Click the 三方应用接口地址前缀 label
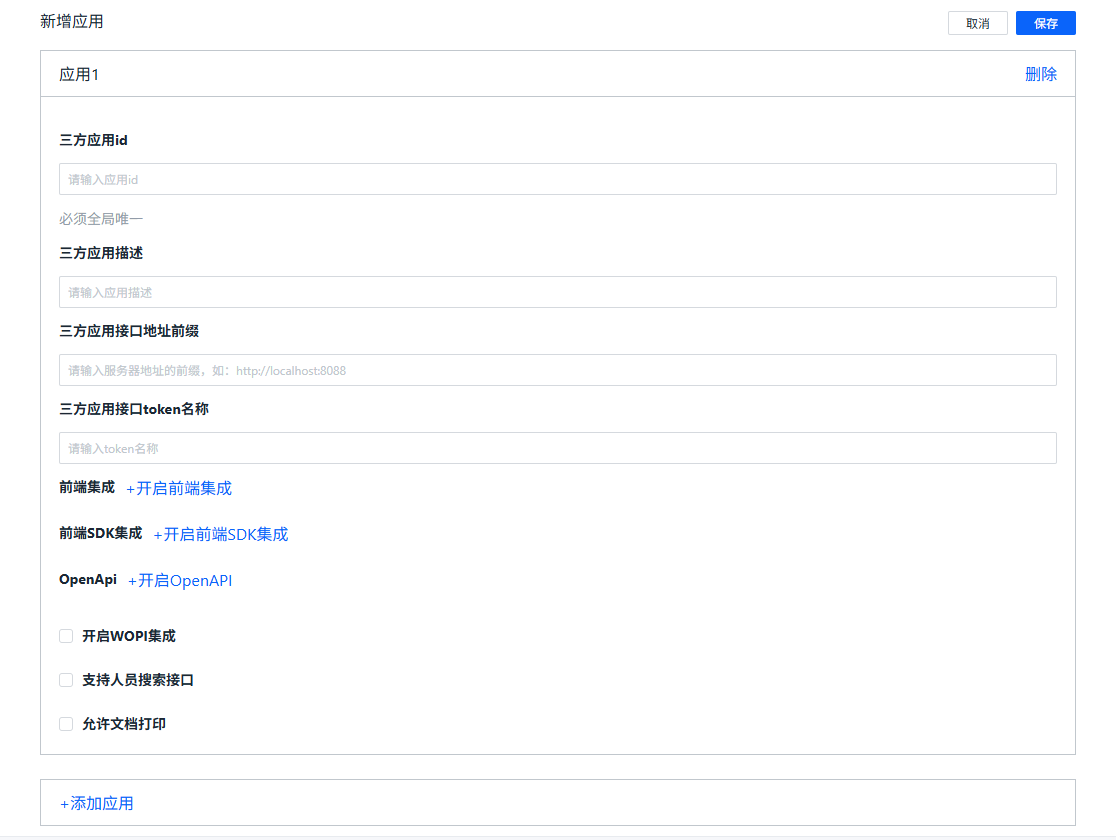Screen dimensions: 1116x840 128,331
